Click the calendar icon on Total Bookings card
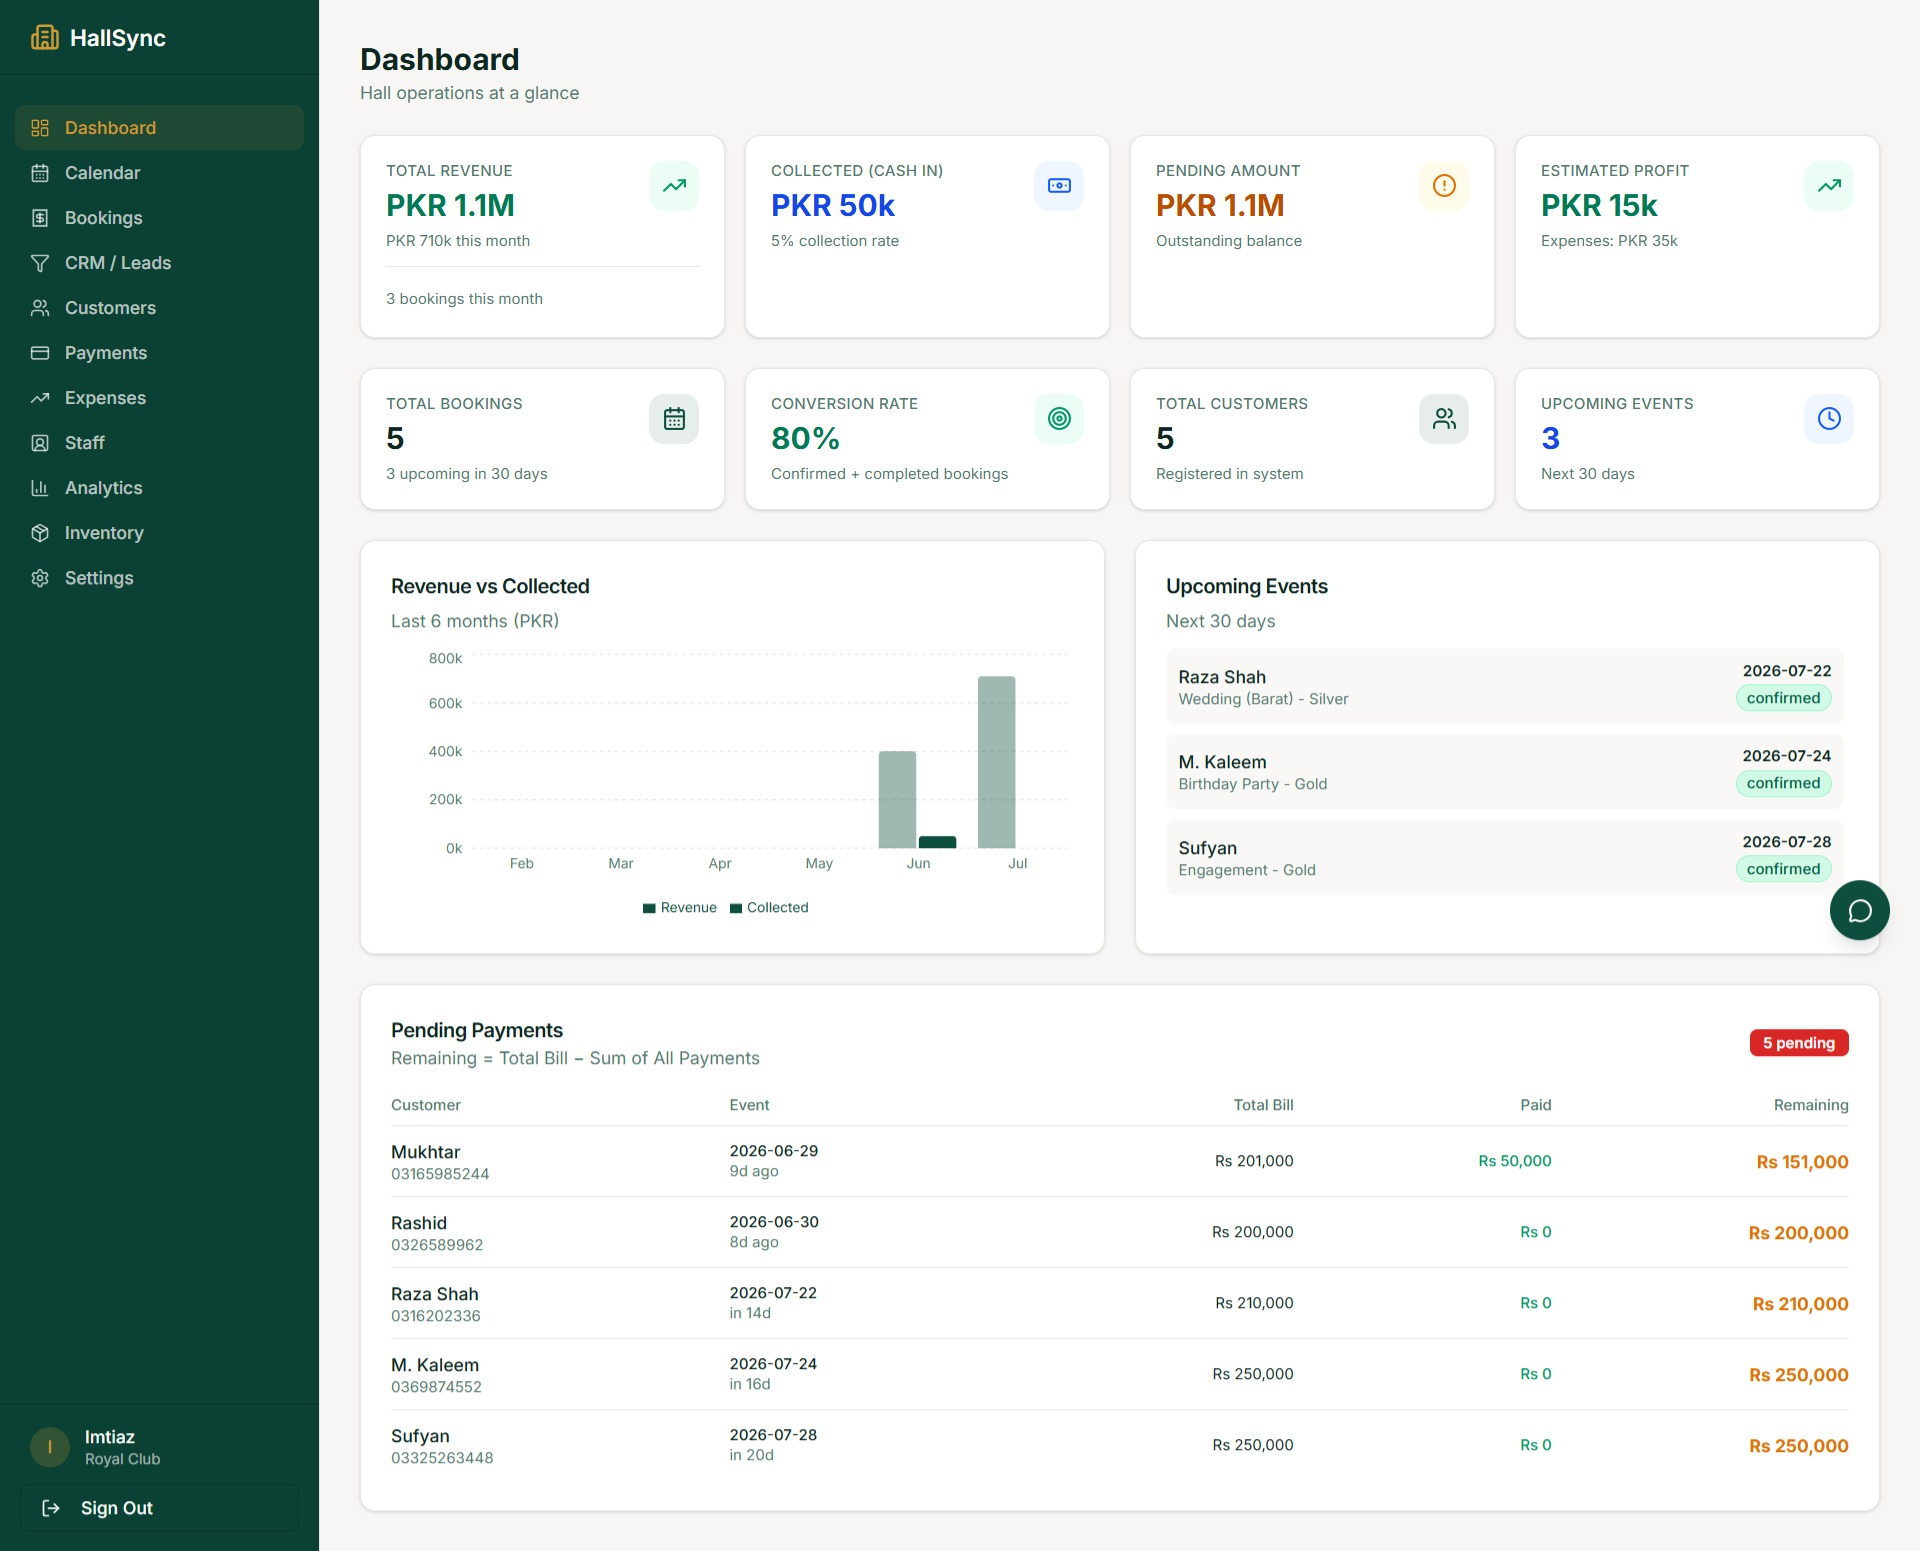This screenshot has width=1920, height=1551. [674, 419]
